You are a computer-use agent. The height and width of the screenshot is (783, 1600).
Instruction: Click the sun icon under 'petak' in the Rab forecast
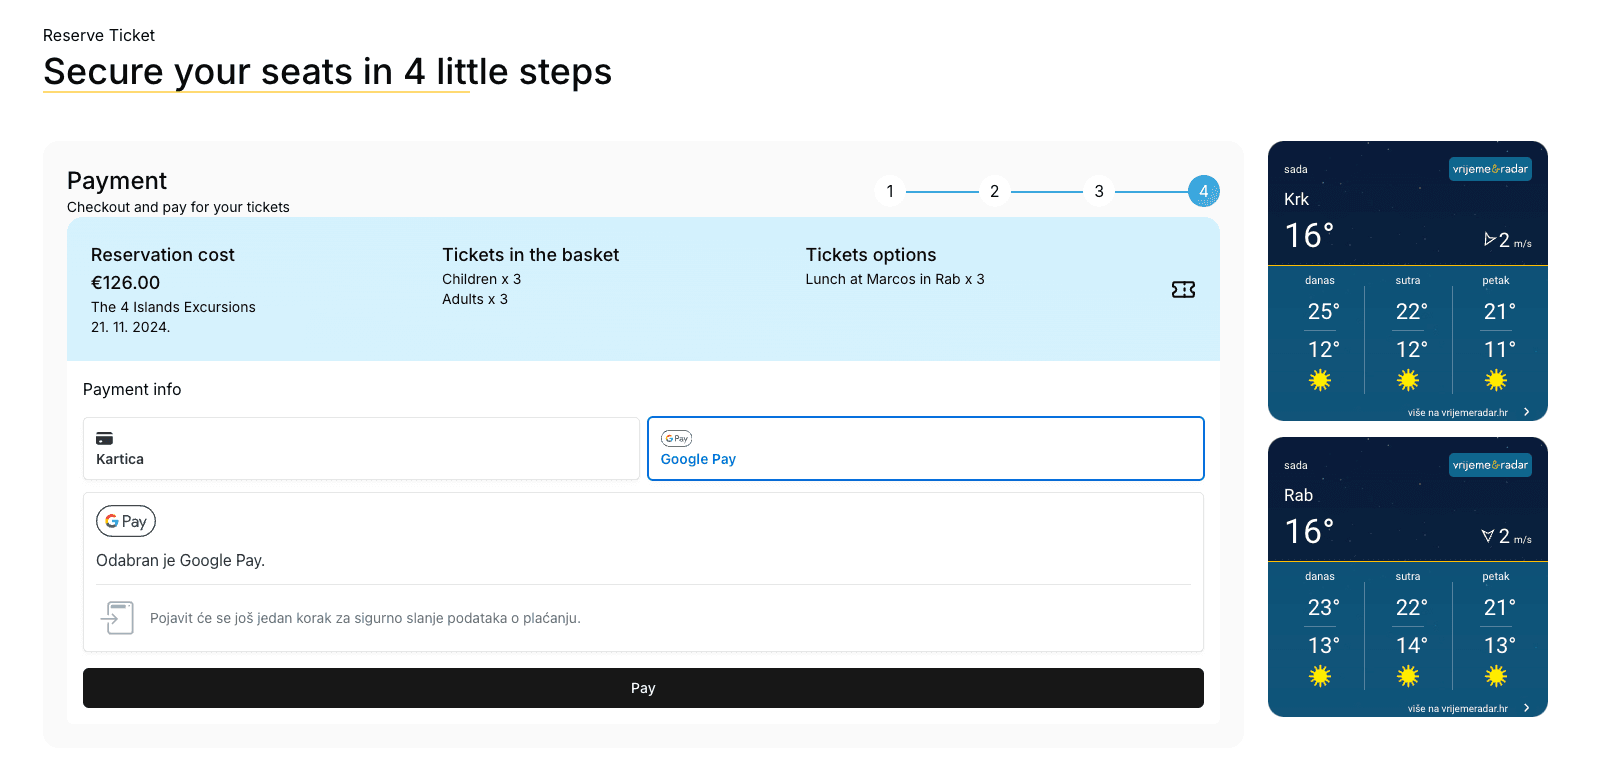coord(1497,676)
